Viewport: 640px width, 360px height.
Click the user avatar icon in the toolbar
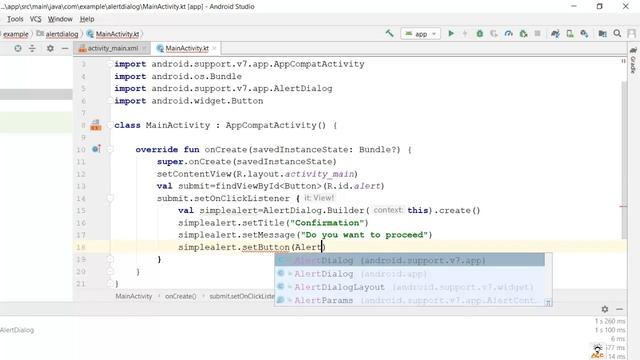(632, 33)
